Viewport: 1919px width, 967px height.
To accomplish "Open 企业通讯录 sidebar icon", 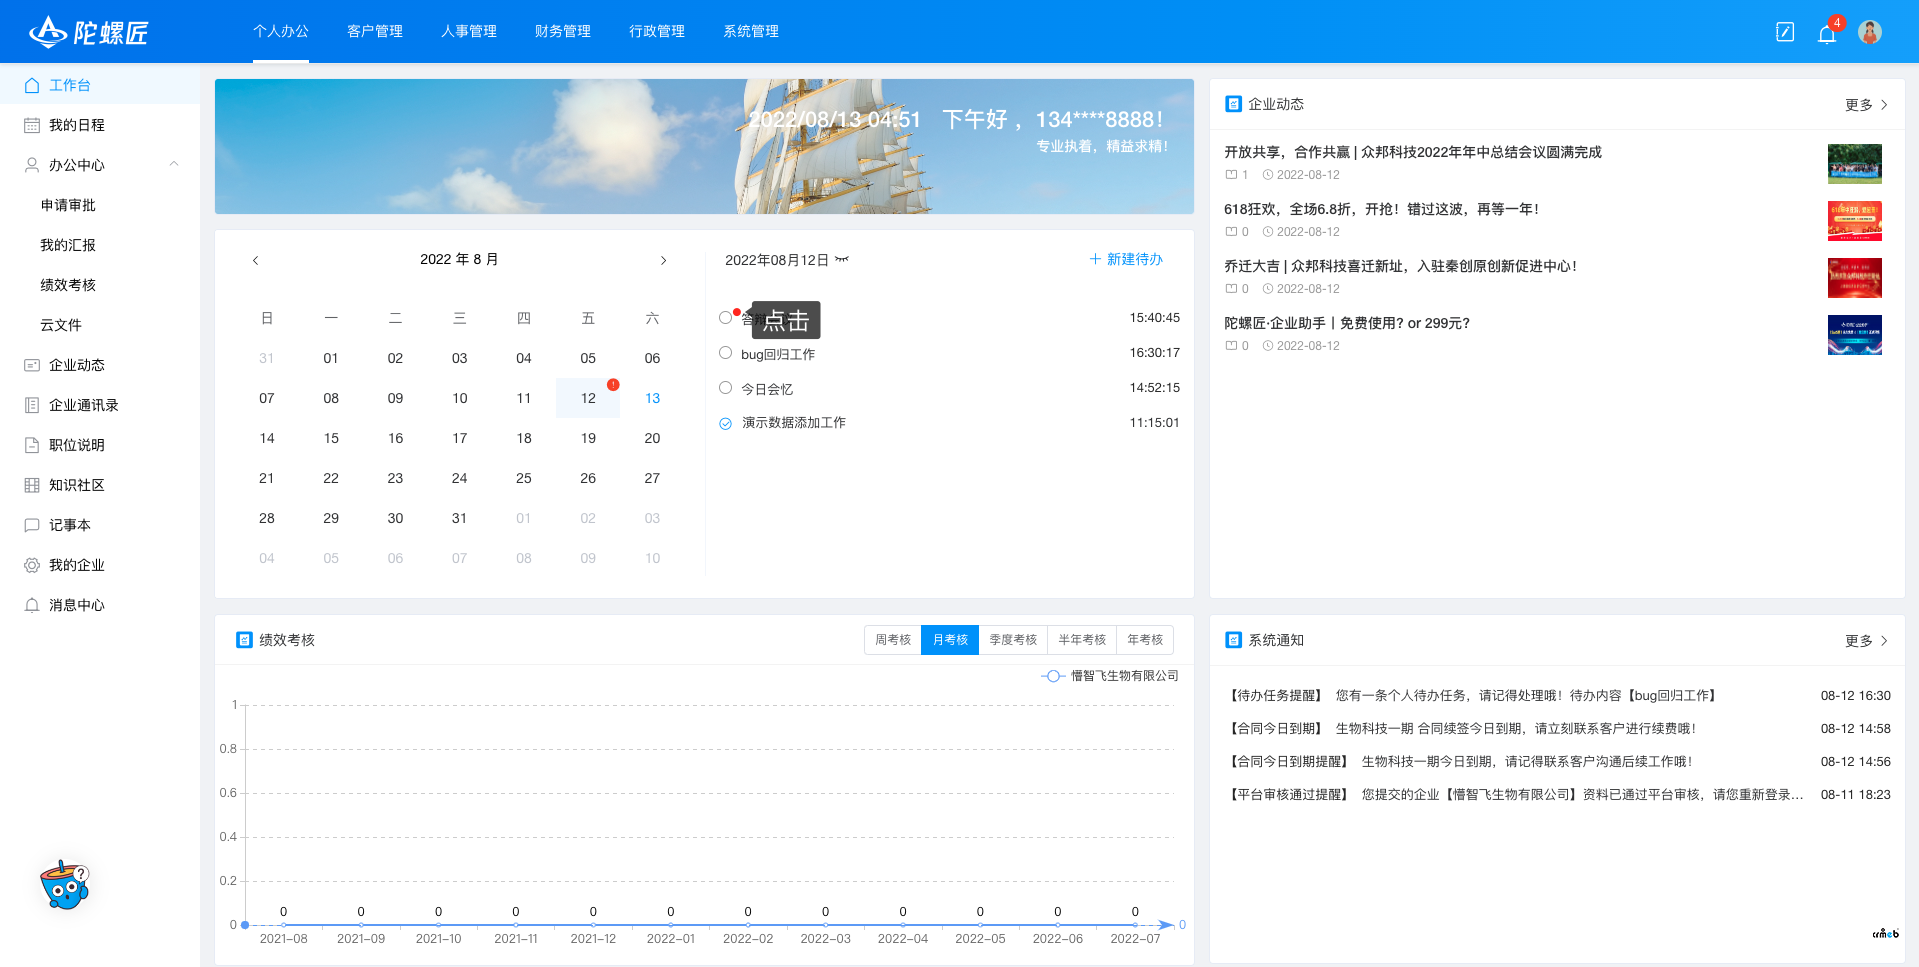I will point(32,405).
